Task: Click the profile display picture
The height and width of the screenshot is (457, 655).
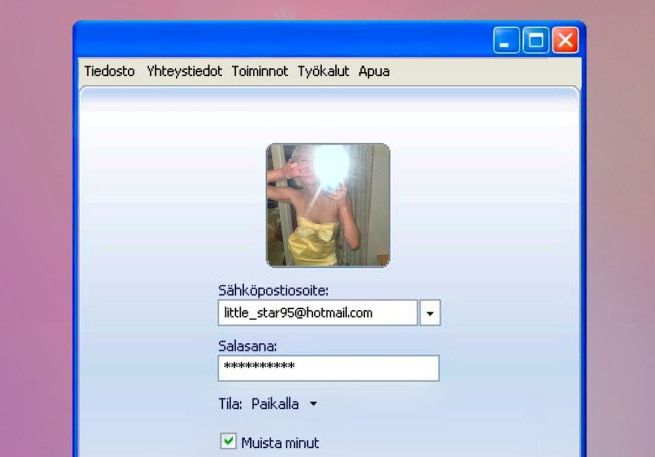Action: tap(328, 205)
